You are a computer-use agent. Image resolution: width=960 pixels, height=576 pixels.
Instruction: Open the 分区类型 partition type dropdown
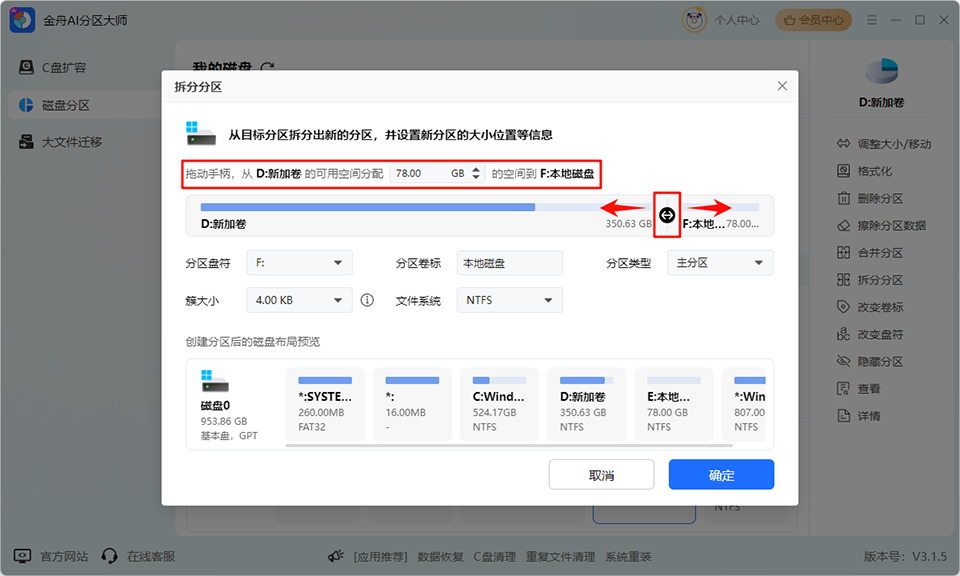(720, 261)
